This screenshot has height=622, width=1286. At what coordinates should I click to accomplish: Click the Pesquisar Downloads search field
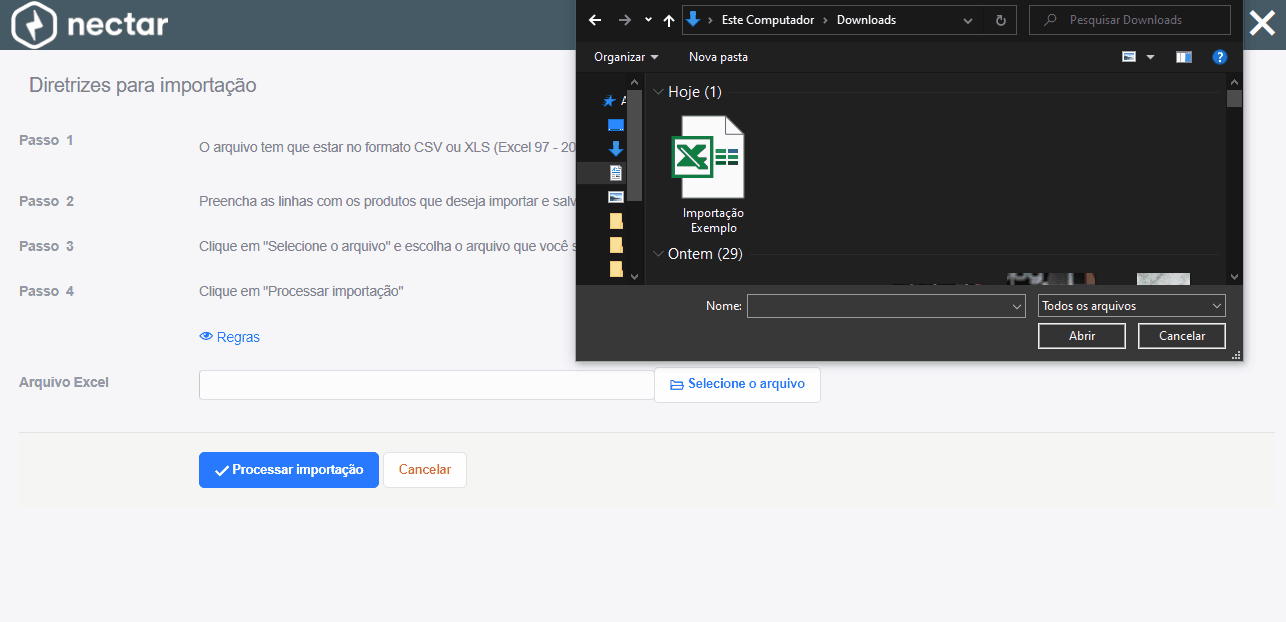[1130, 20]
